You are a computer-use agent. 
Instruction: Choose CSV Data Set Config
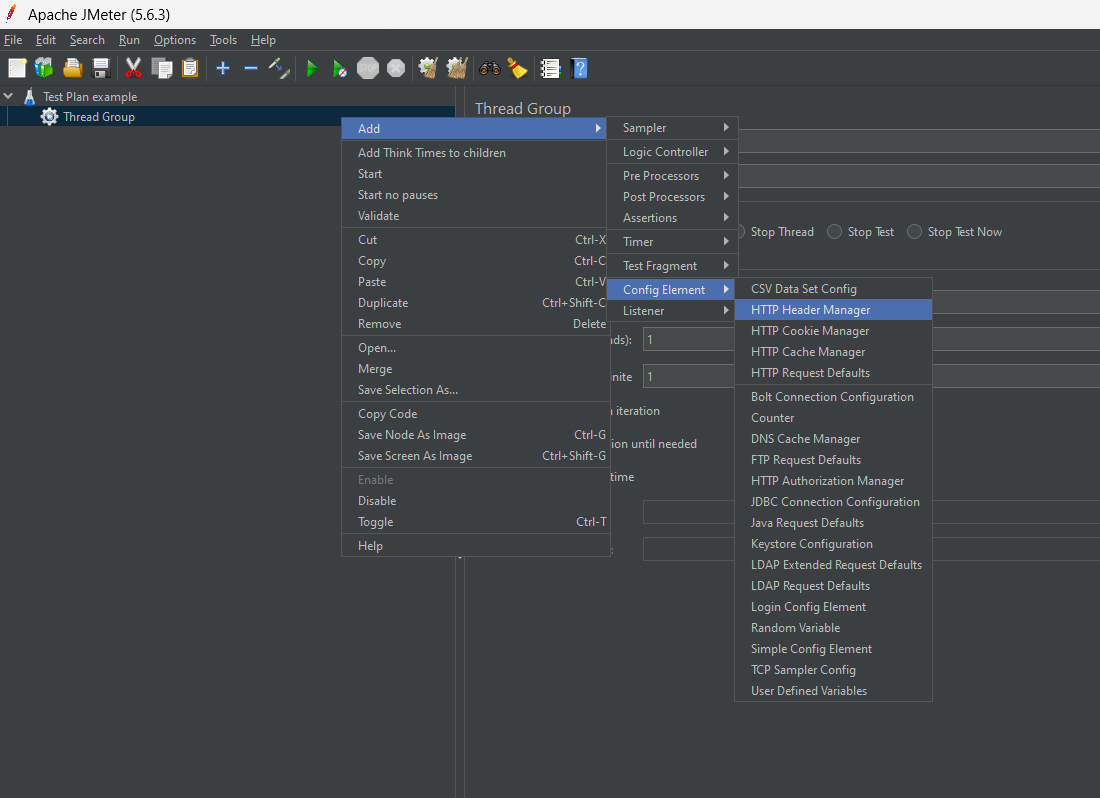pos(833,288)
